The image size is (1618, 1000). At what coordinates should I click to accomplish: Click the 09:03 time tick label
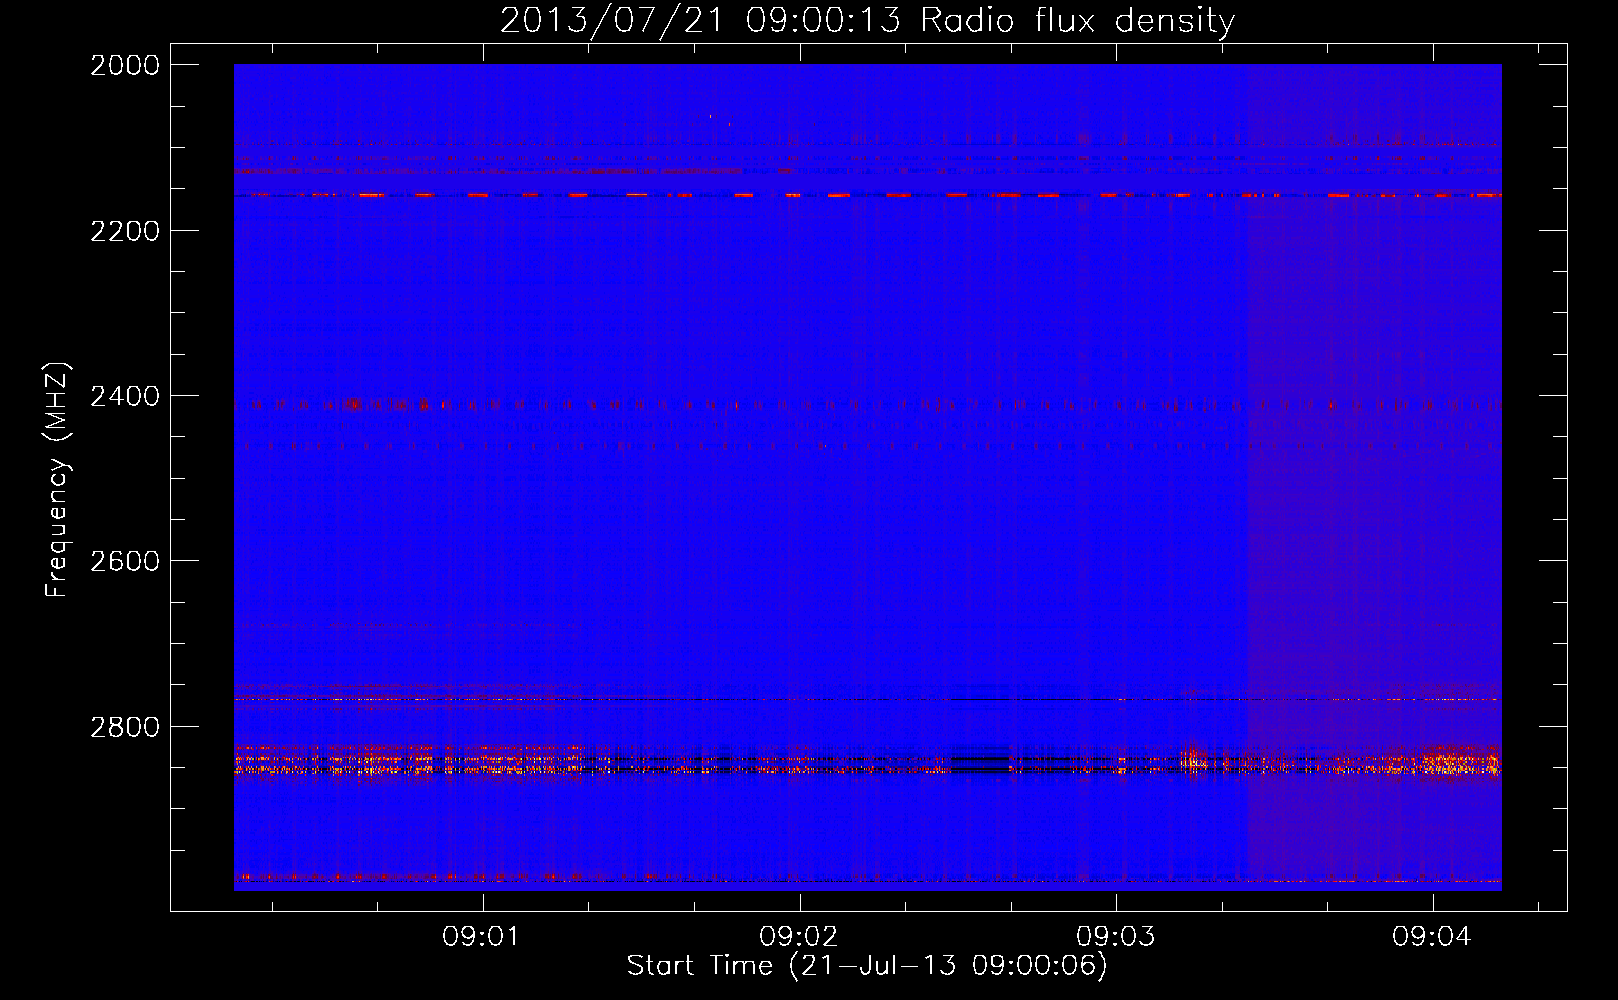(1116, 936)
